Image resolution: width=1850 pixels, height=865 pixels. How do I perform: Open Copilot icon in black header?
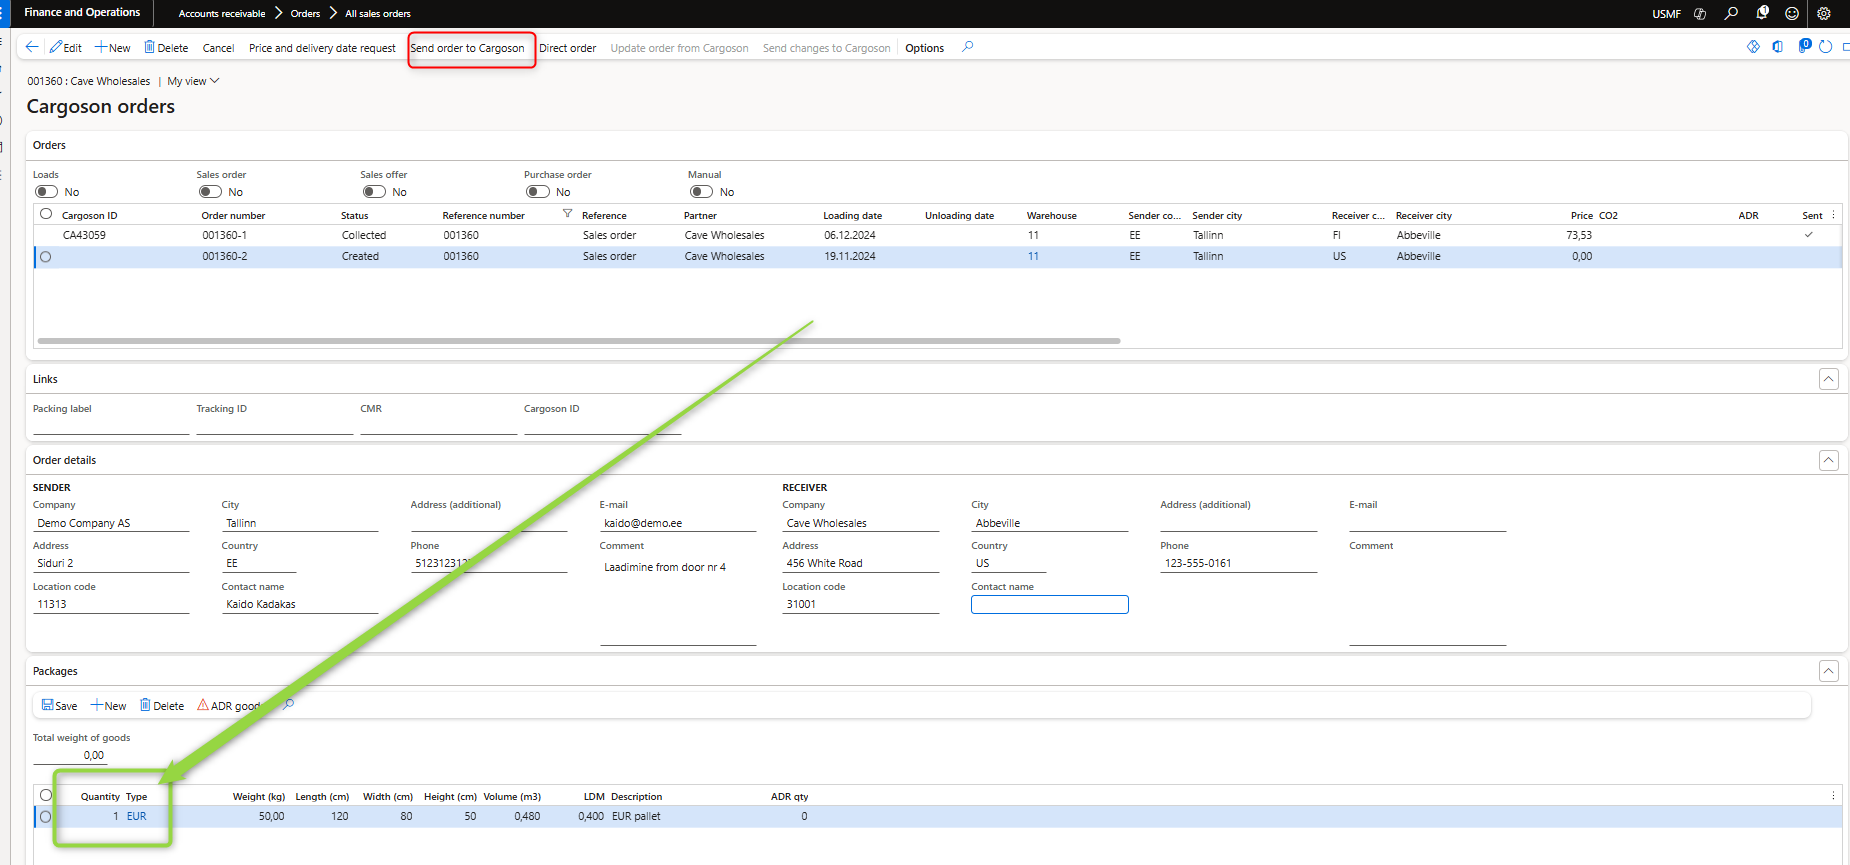(1700, 14)
